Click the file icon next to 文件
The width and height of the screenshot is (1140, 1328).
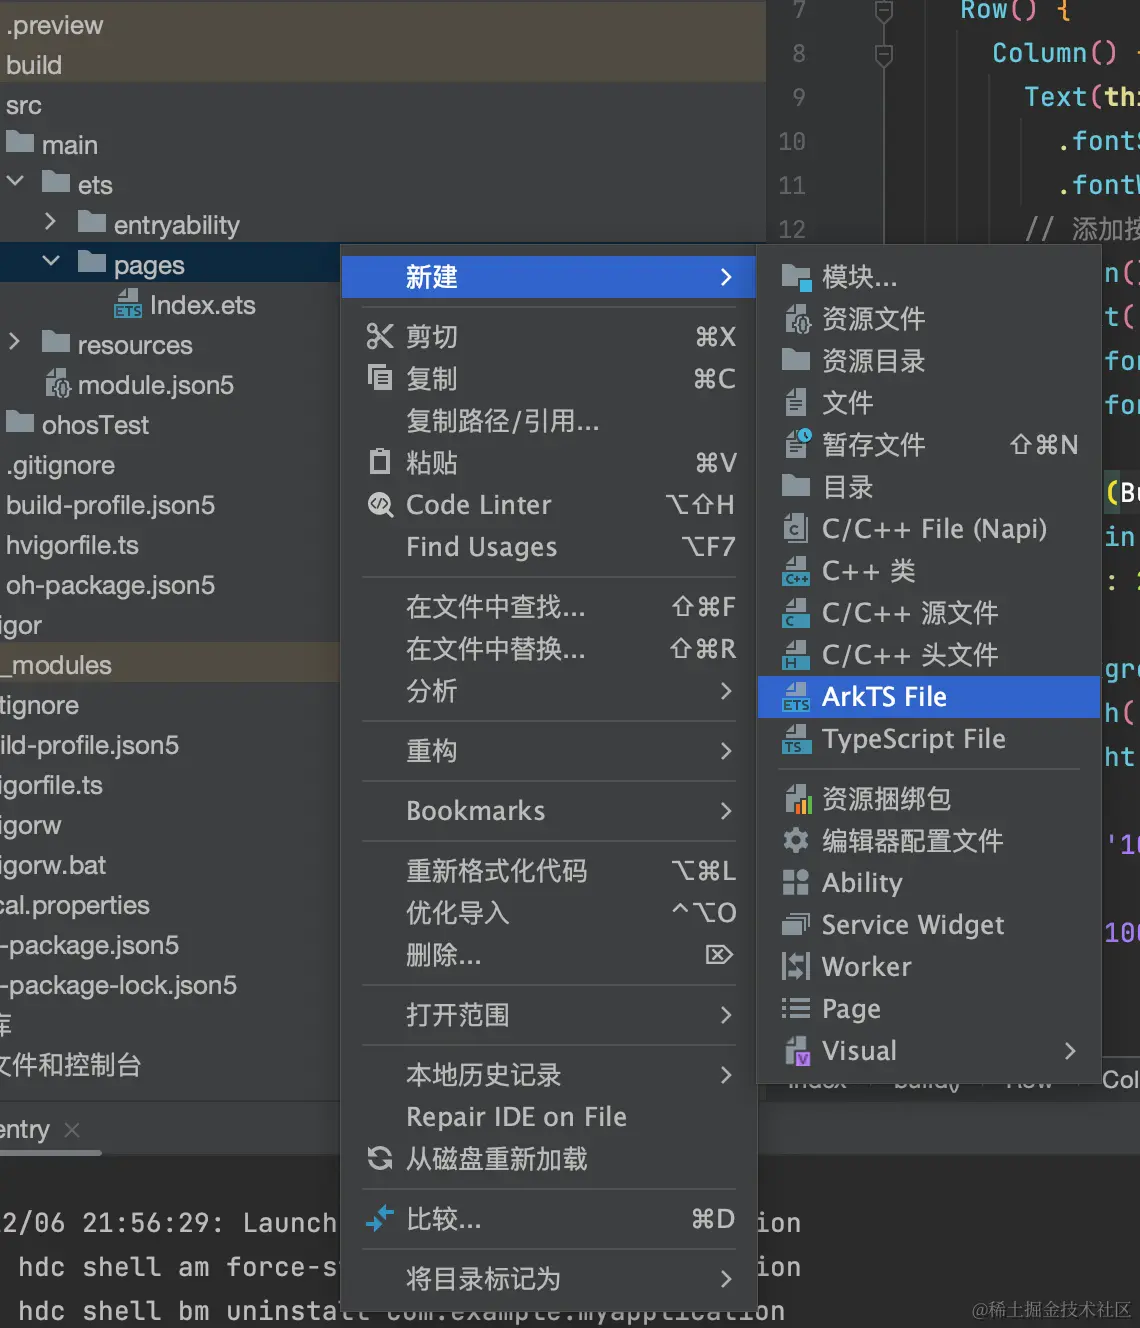tap(796, 402)
